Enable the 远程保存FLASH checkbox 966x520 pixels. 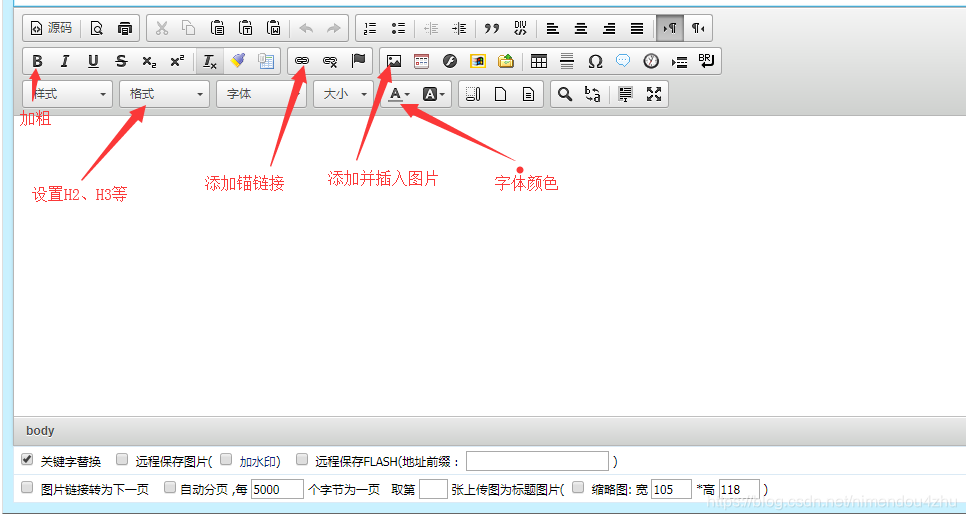tap(302, 460)
